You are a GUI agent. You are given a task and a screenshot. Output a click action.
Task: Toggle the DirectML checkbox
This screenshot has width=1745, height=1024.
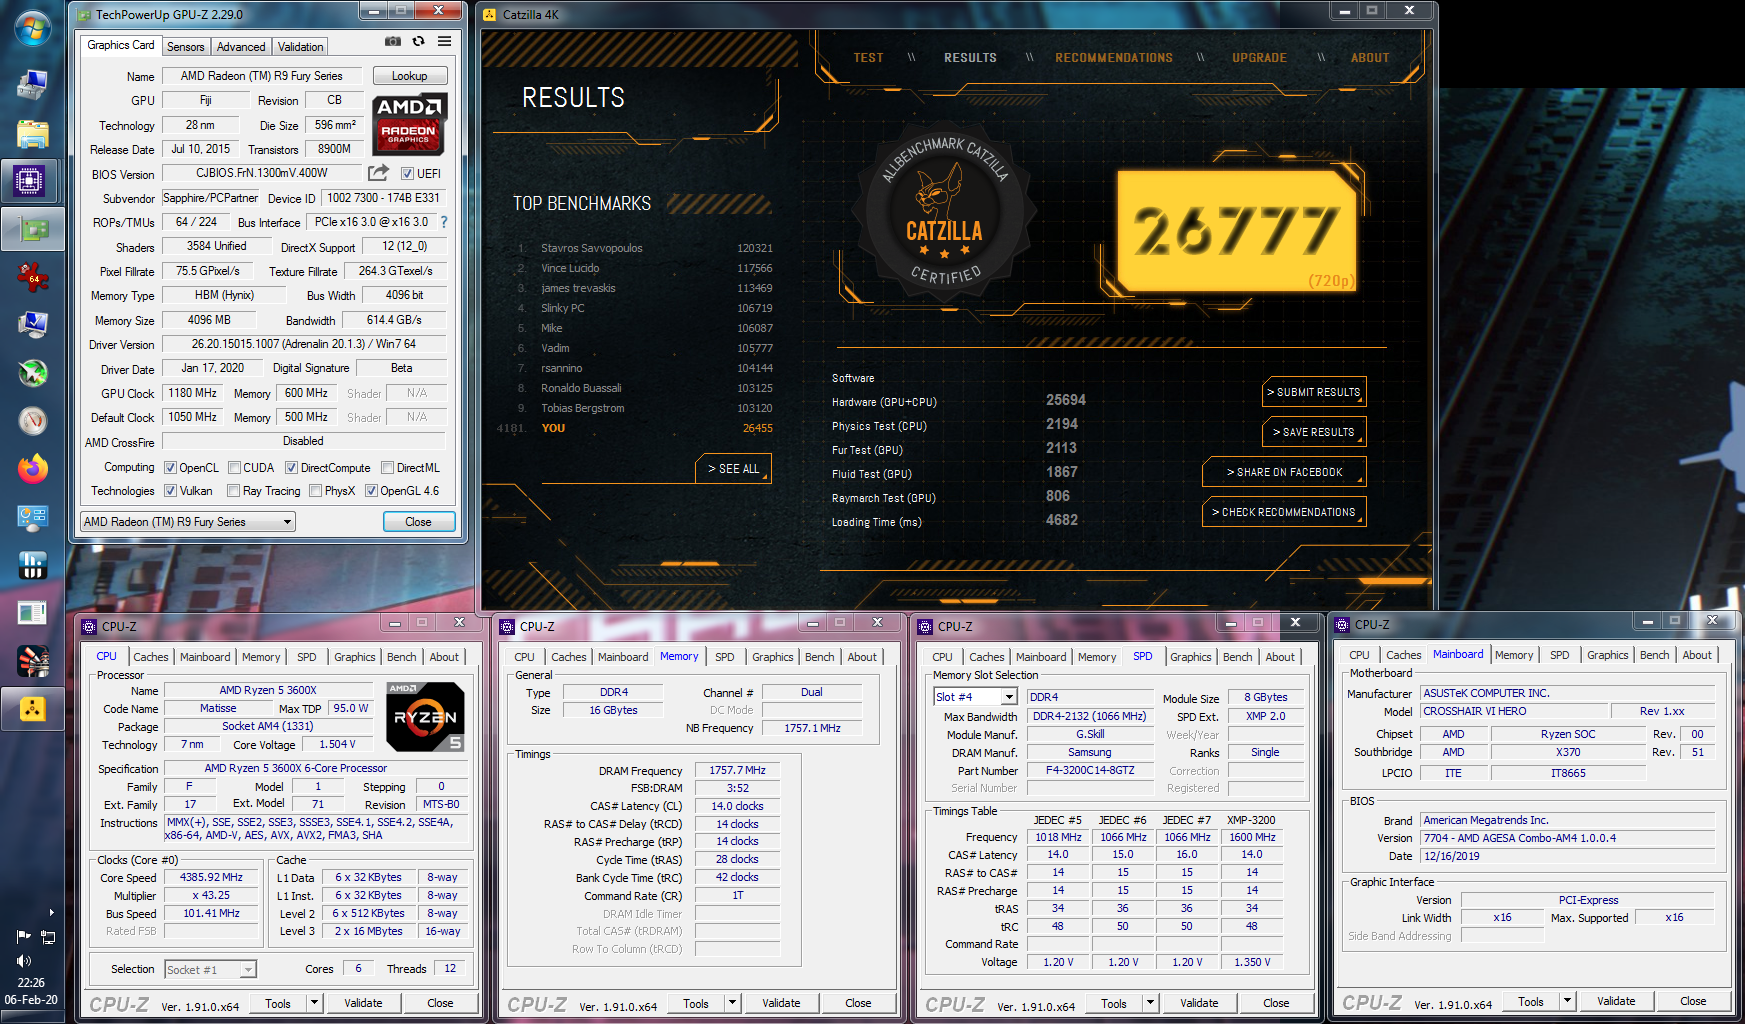pos(387,468)
